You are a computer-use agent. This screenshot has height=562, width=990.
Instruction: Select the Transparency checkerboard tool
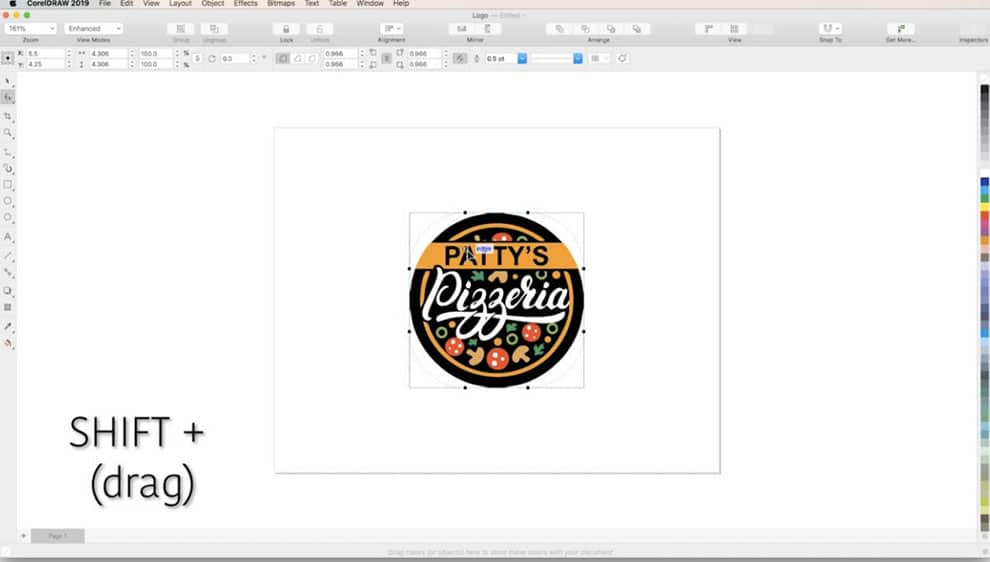[x=8, y=308]
